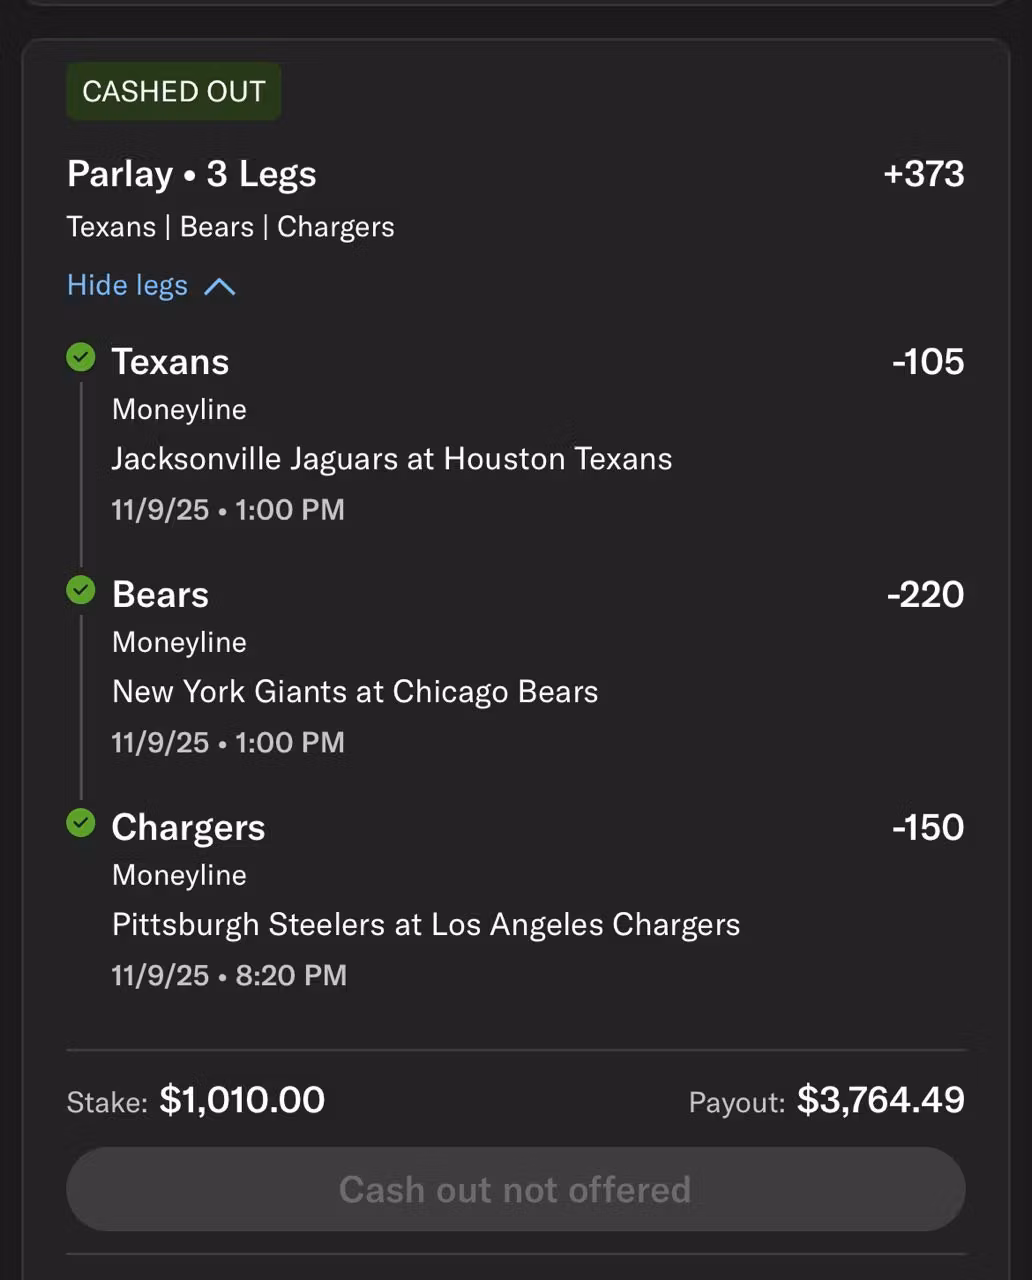1032x1280 pixels.
Task: Click the +373 parlay odds
Action: 923,174
